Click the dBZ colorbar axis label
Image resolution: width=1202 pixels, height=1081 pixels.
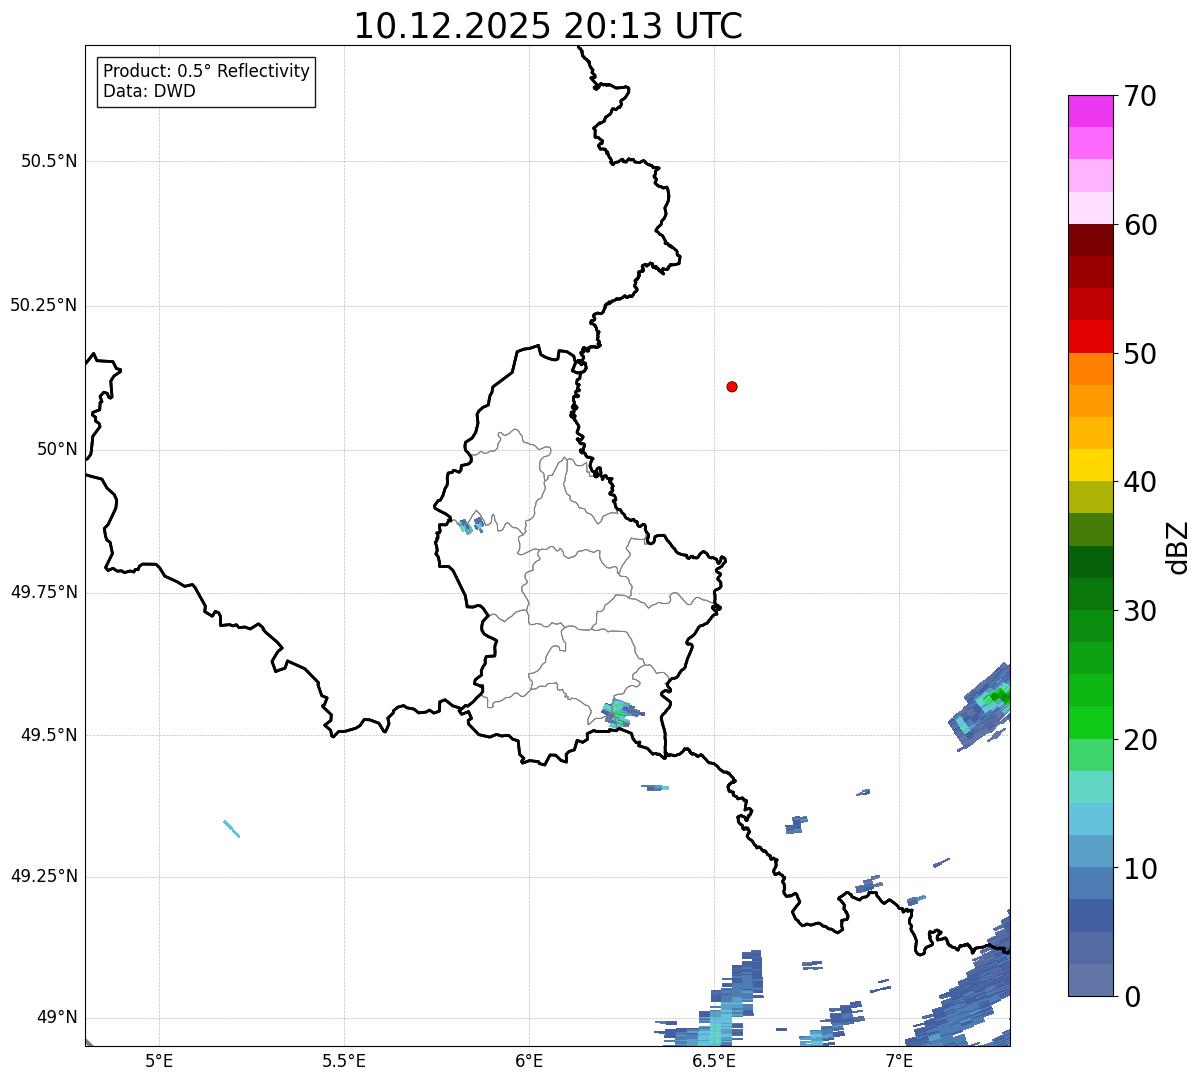1178,546
